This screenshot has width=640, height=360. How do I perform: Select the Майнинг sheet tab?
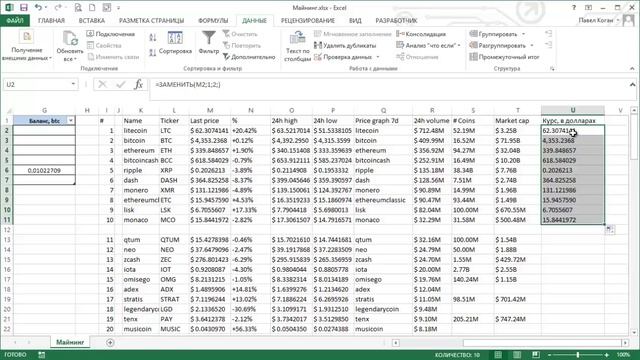click(x=70, y=342)
